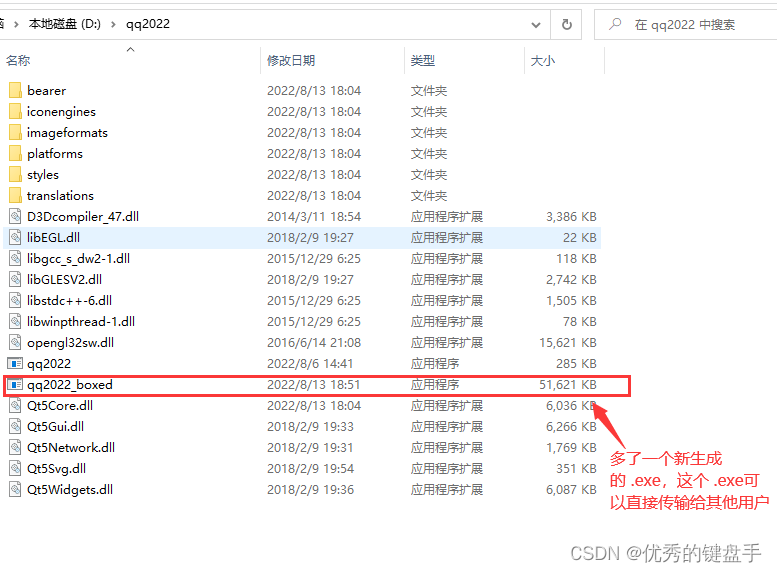Image resolution: width=777 pixels, height=572 pixels.
Task: Select the bearer folder name
Action: click(47, 91)
